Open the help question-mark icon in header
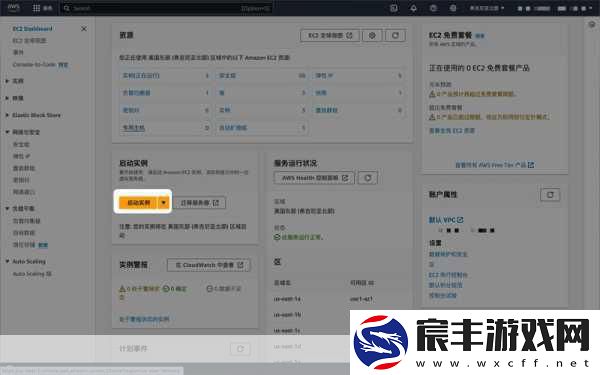The height and width of the screenshot is (375, 600). (433, 8)
